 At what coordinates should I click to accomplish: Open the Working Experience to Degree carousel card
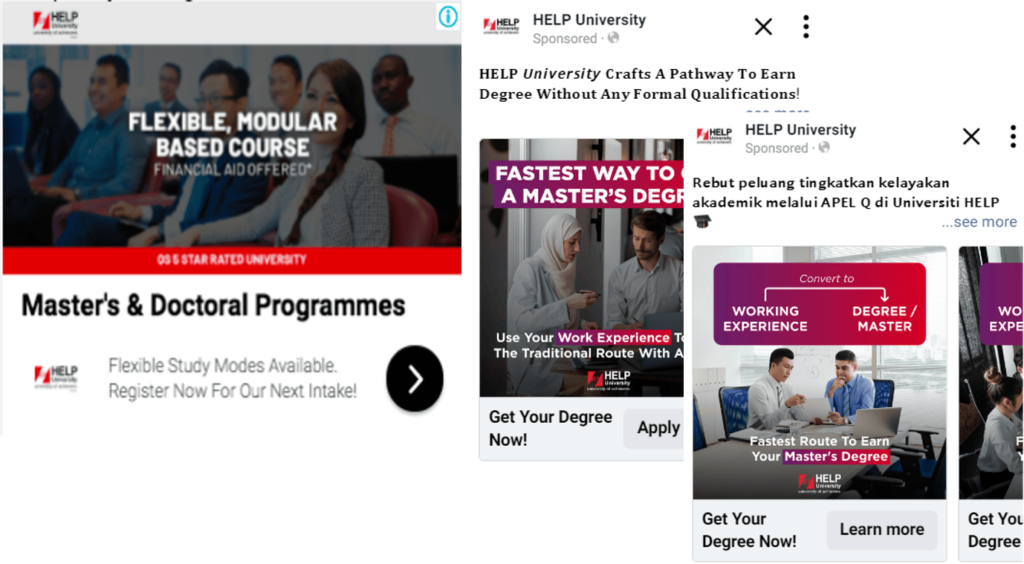820,373
